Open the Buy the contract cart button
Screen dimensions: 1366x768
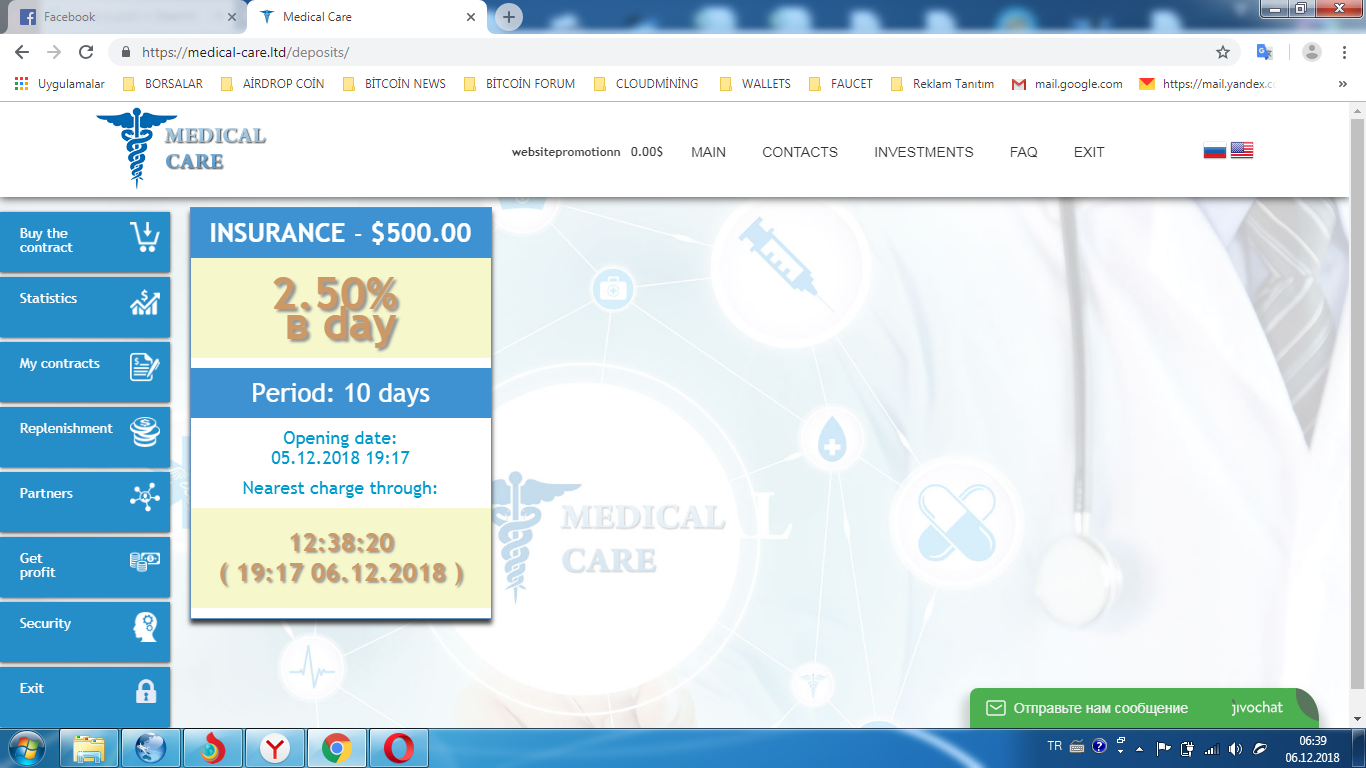85,240
